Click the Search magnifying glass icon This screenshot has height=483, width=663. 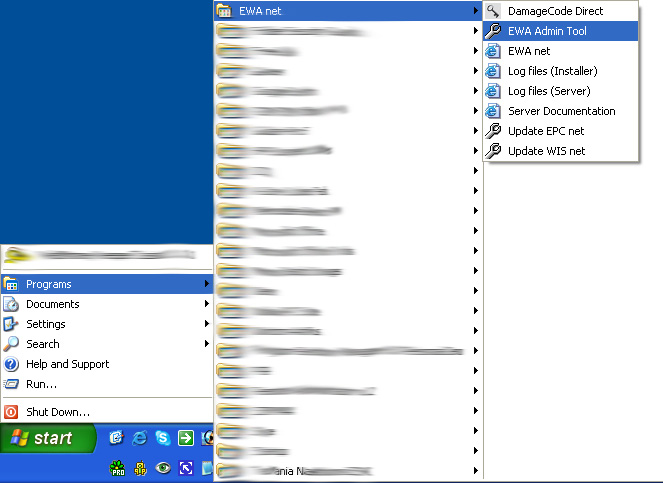click(x=11, y=344)
